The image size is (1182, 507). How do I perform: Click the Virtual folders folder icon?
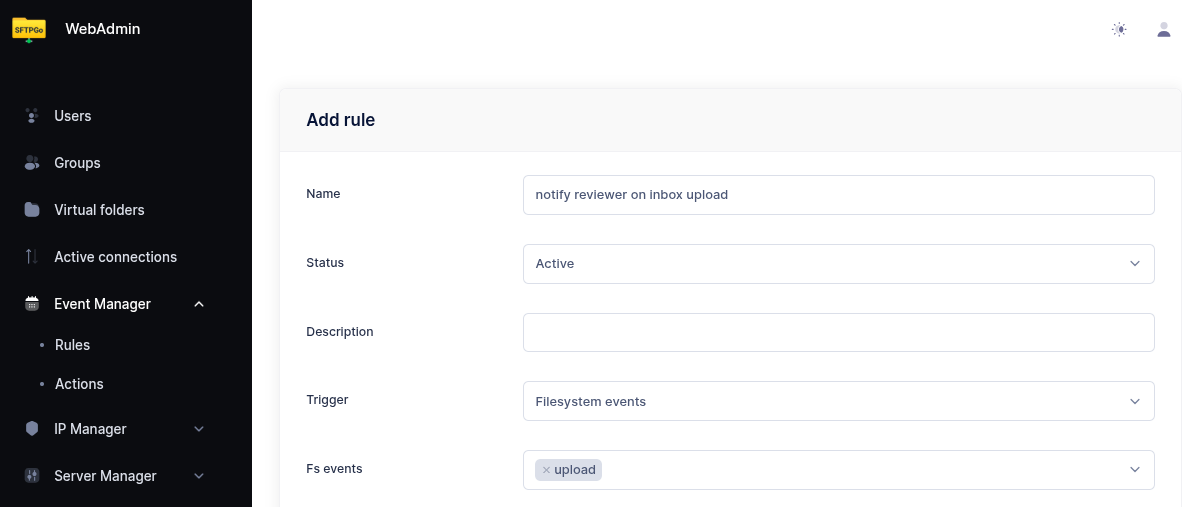pos(32,210)
